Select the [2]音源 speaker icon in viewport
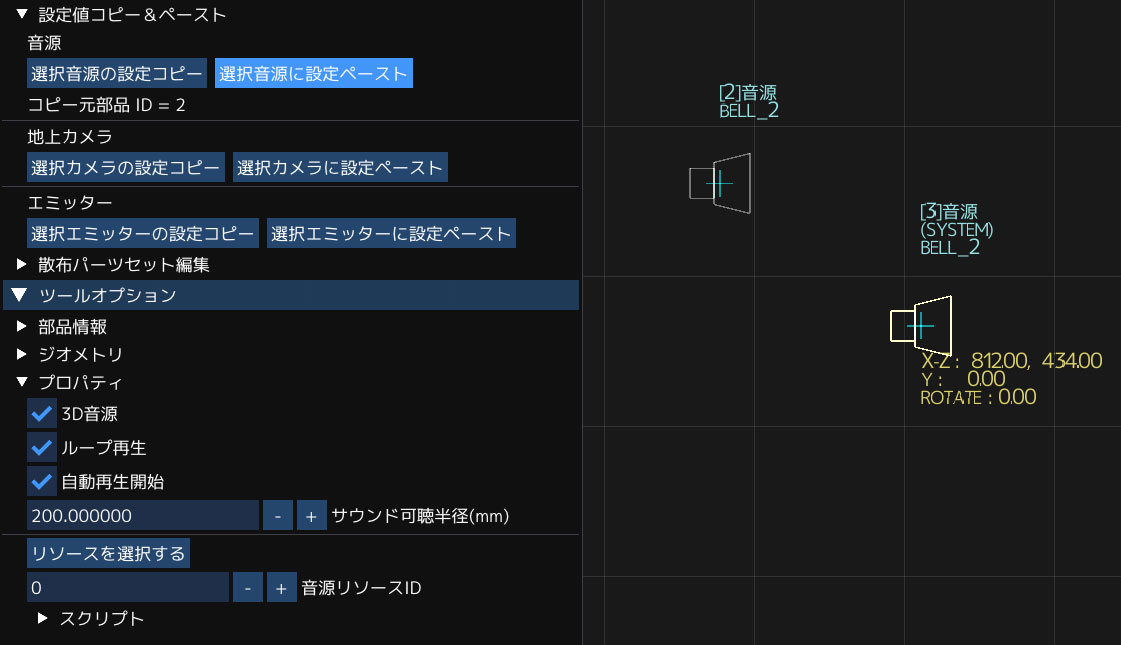1121x645 pixels. [720, 183]
